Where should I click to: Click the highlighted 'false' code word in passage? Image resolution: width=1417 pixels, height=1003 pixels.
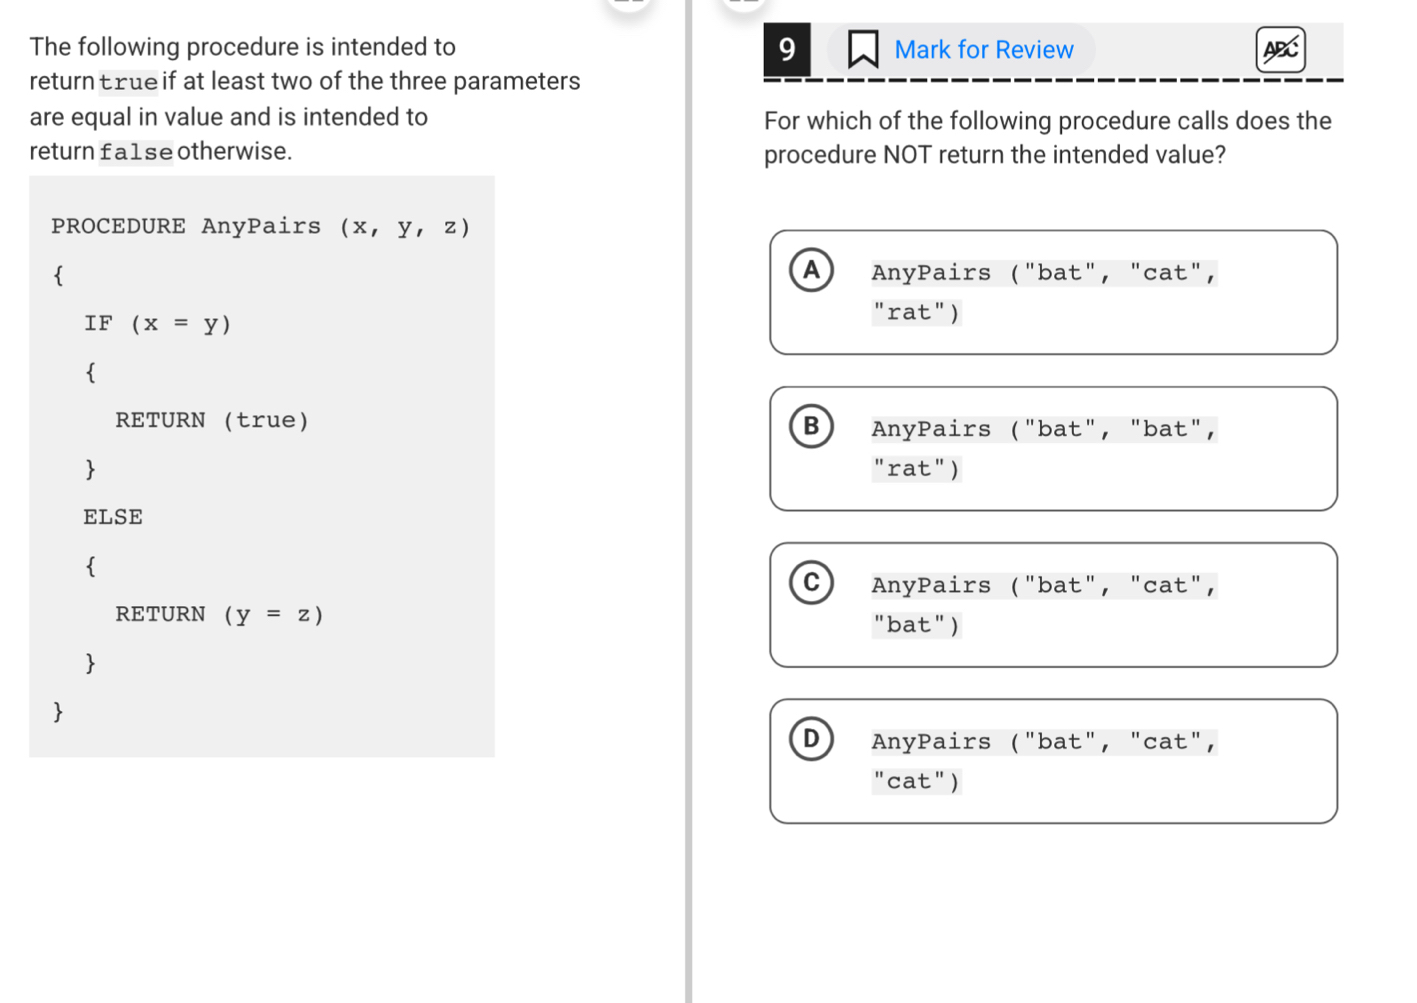point(136,152)
